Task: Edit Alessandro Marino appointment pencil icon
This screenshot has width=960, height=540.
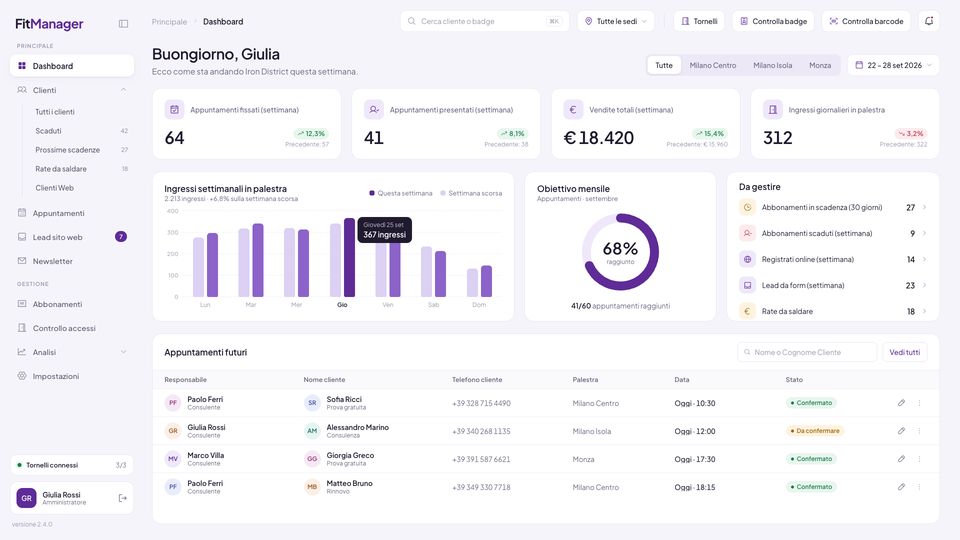Action: point(901,431)
